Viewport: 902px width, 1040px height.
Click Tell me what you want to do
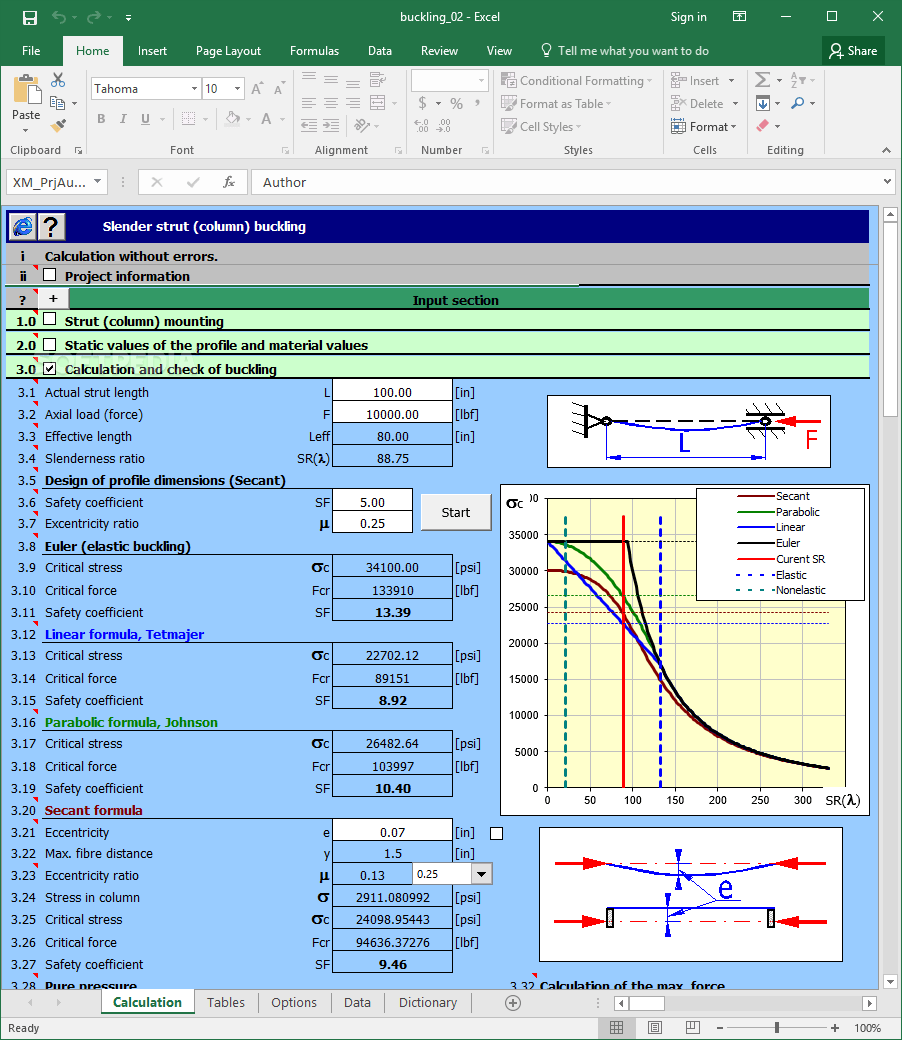coord(625,51)
